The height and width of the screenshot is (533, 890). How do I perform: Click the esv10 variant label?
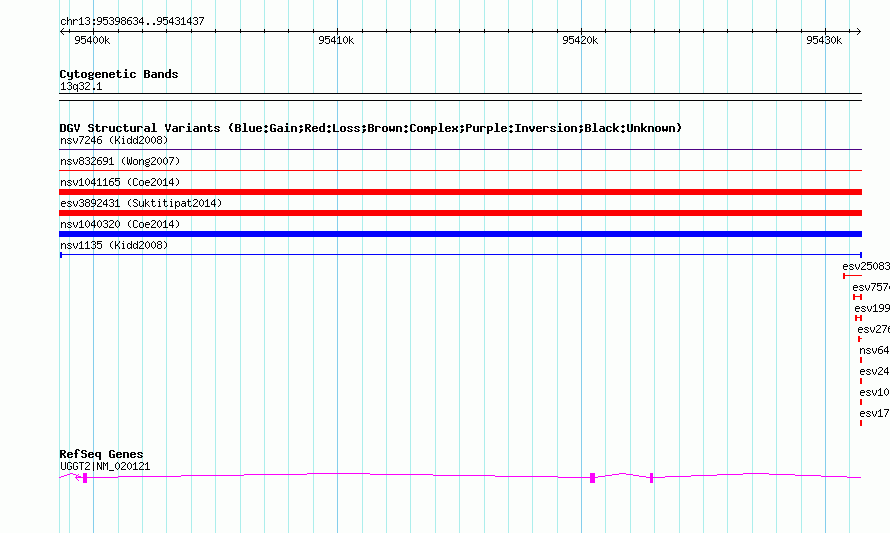tap(875, 392)
